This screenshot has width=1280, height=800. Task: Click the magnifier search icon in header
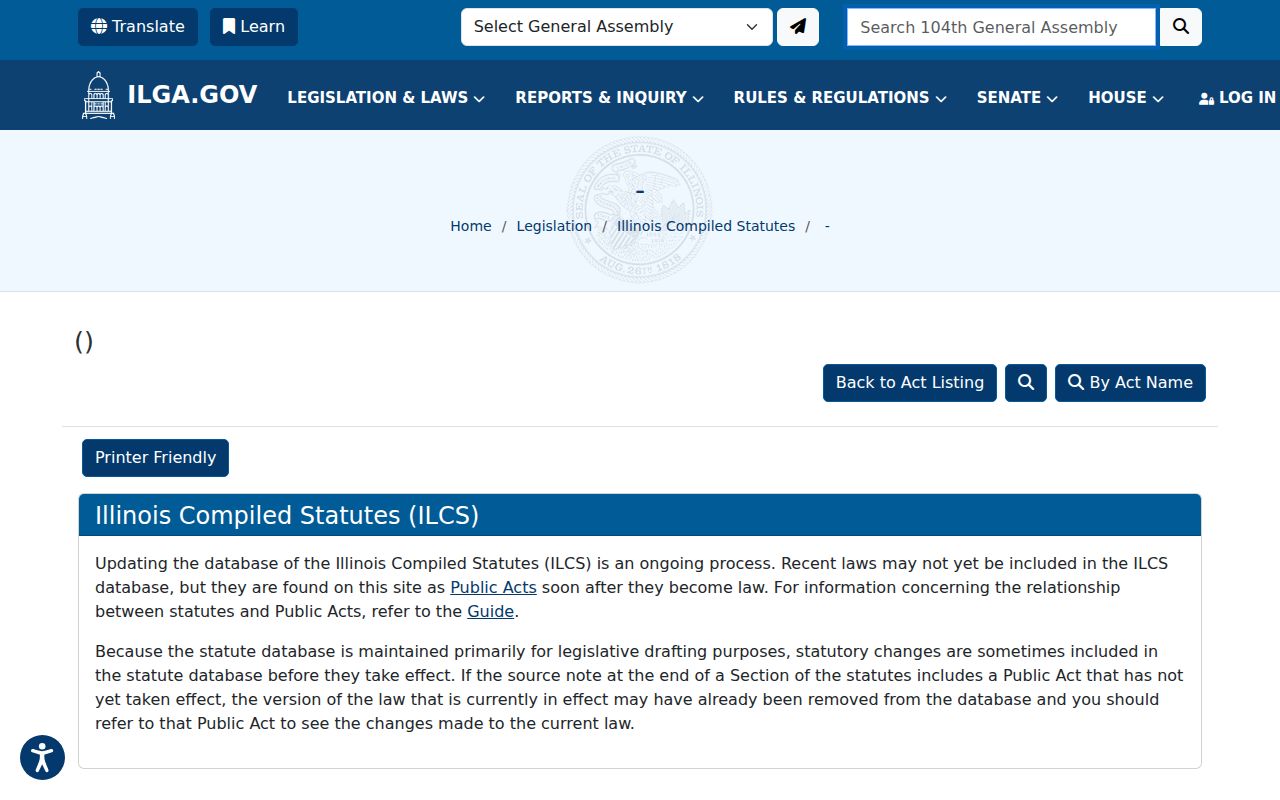1181,27
